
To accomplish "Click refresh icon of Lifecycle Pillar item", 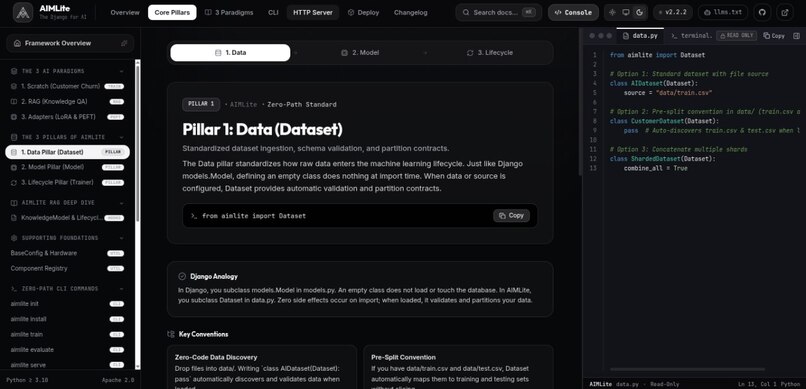I will (x=14, y=182).
